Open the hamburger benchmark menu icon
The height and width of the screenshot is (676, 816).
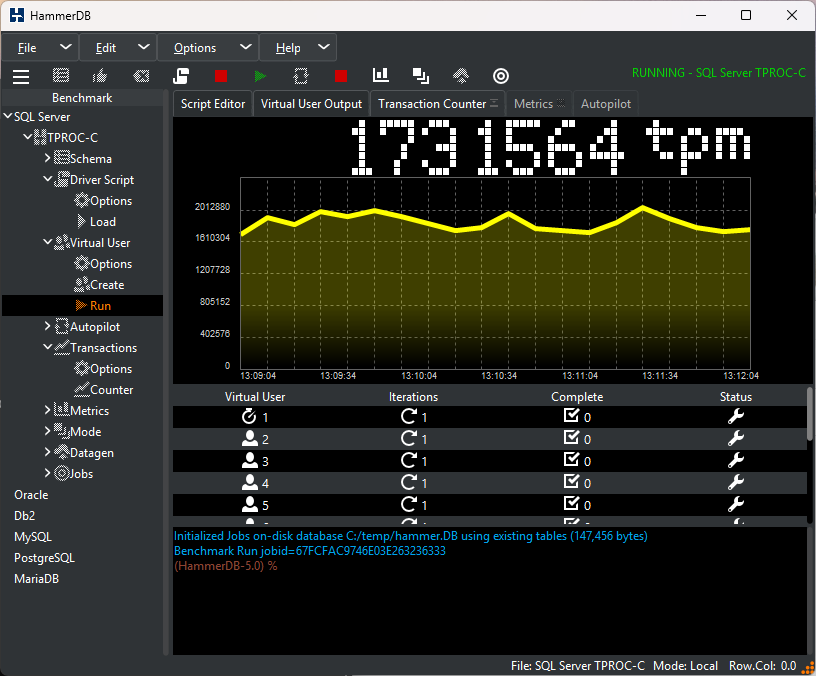click(x=21, y=76)
